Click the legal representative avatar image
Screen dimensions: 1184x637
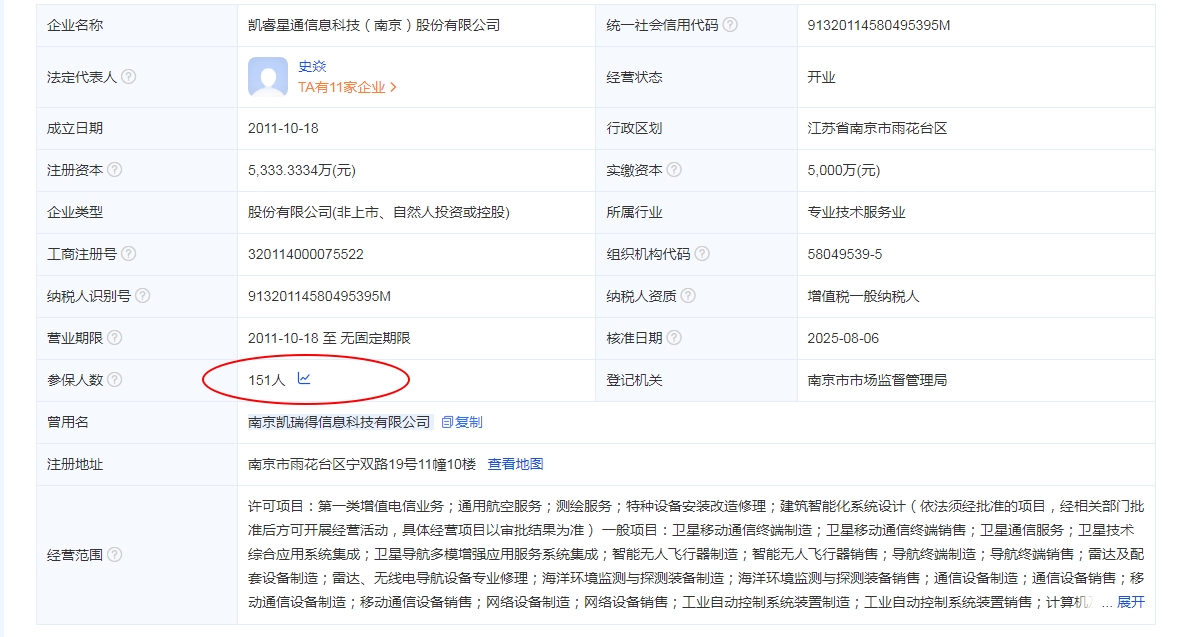point(268,77)
